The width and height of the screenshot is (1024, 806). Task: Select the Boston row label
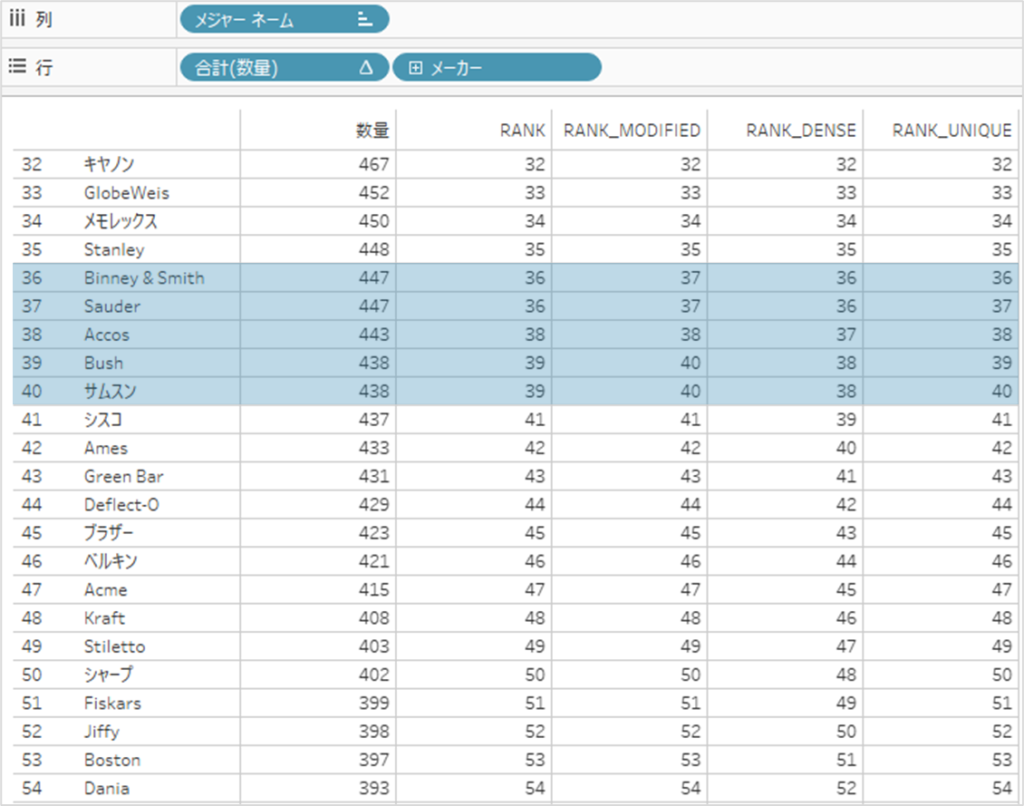[x=112, y=760]
